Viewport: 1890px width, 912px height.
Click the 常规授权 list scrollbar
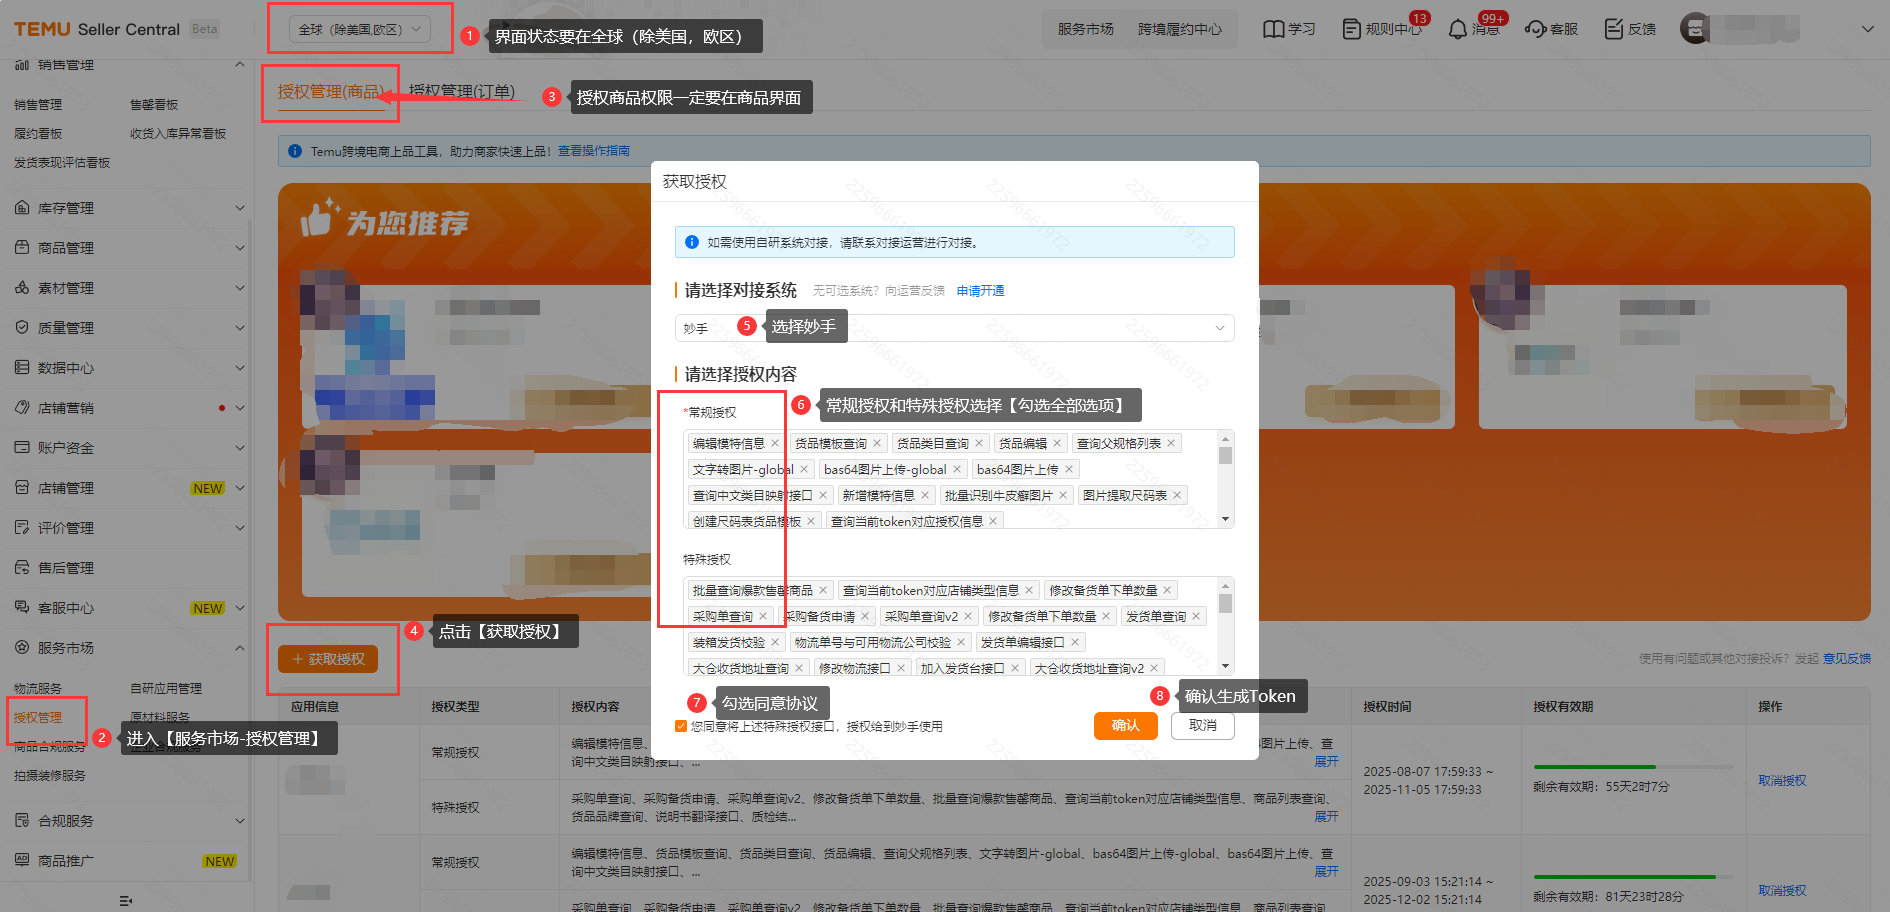tap(1225, 457)
